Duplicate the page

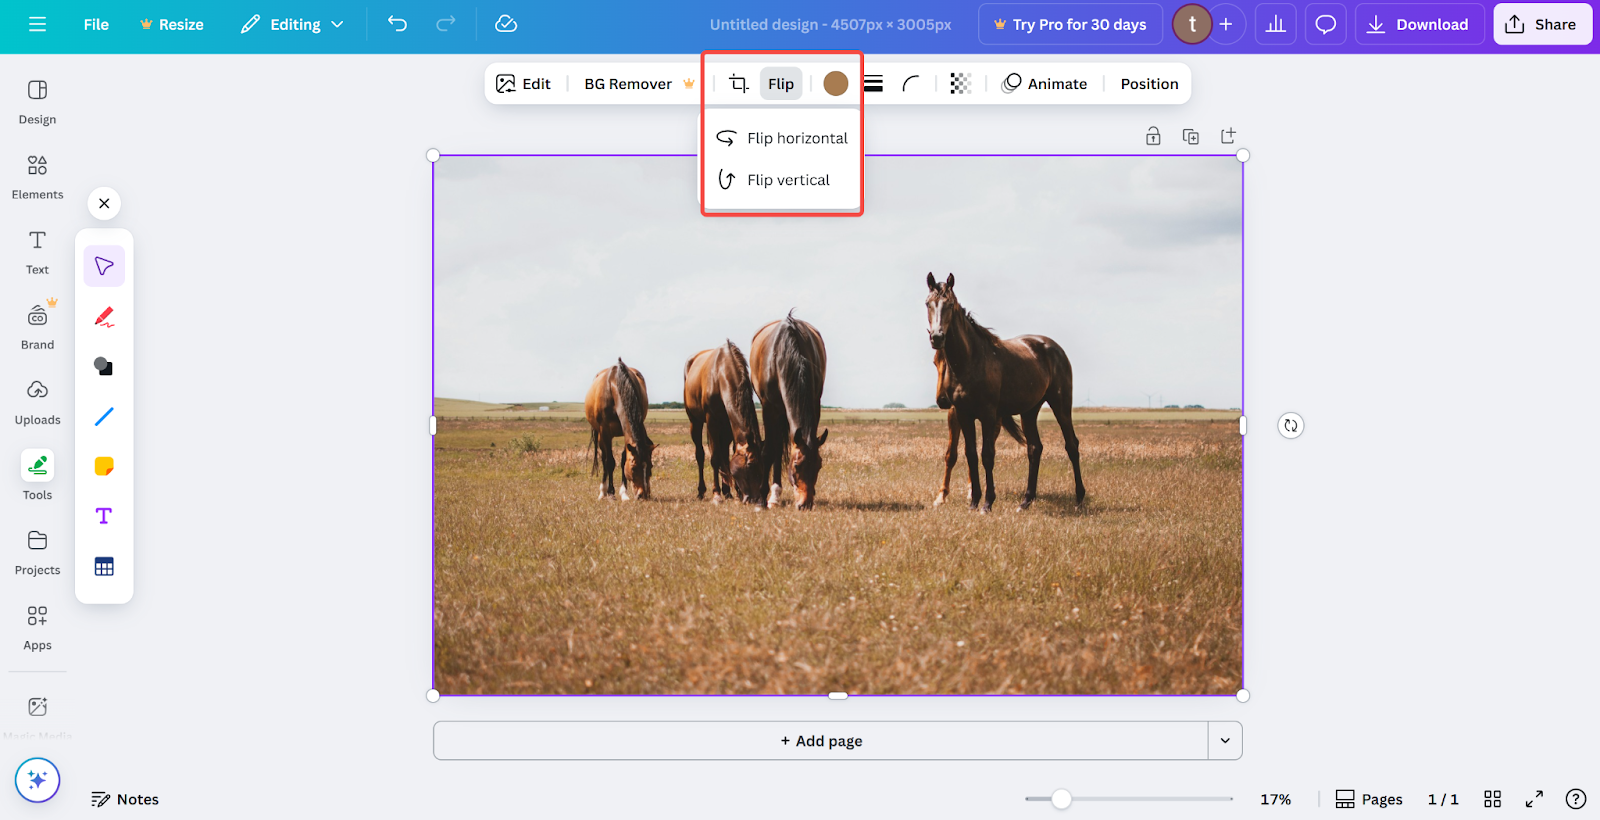tap(1191, 136)
